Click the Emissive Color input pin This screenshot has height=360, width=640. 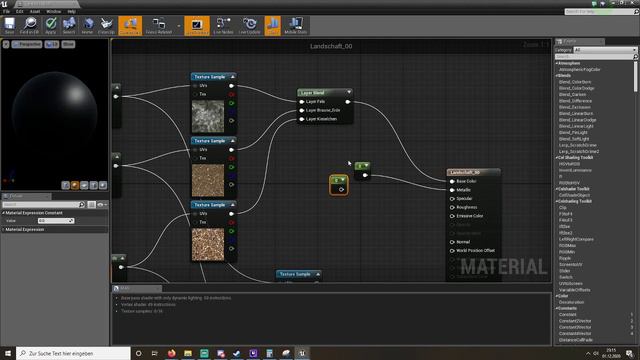point(452,216)
